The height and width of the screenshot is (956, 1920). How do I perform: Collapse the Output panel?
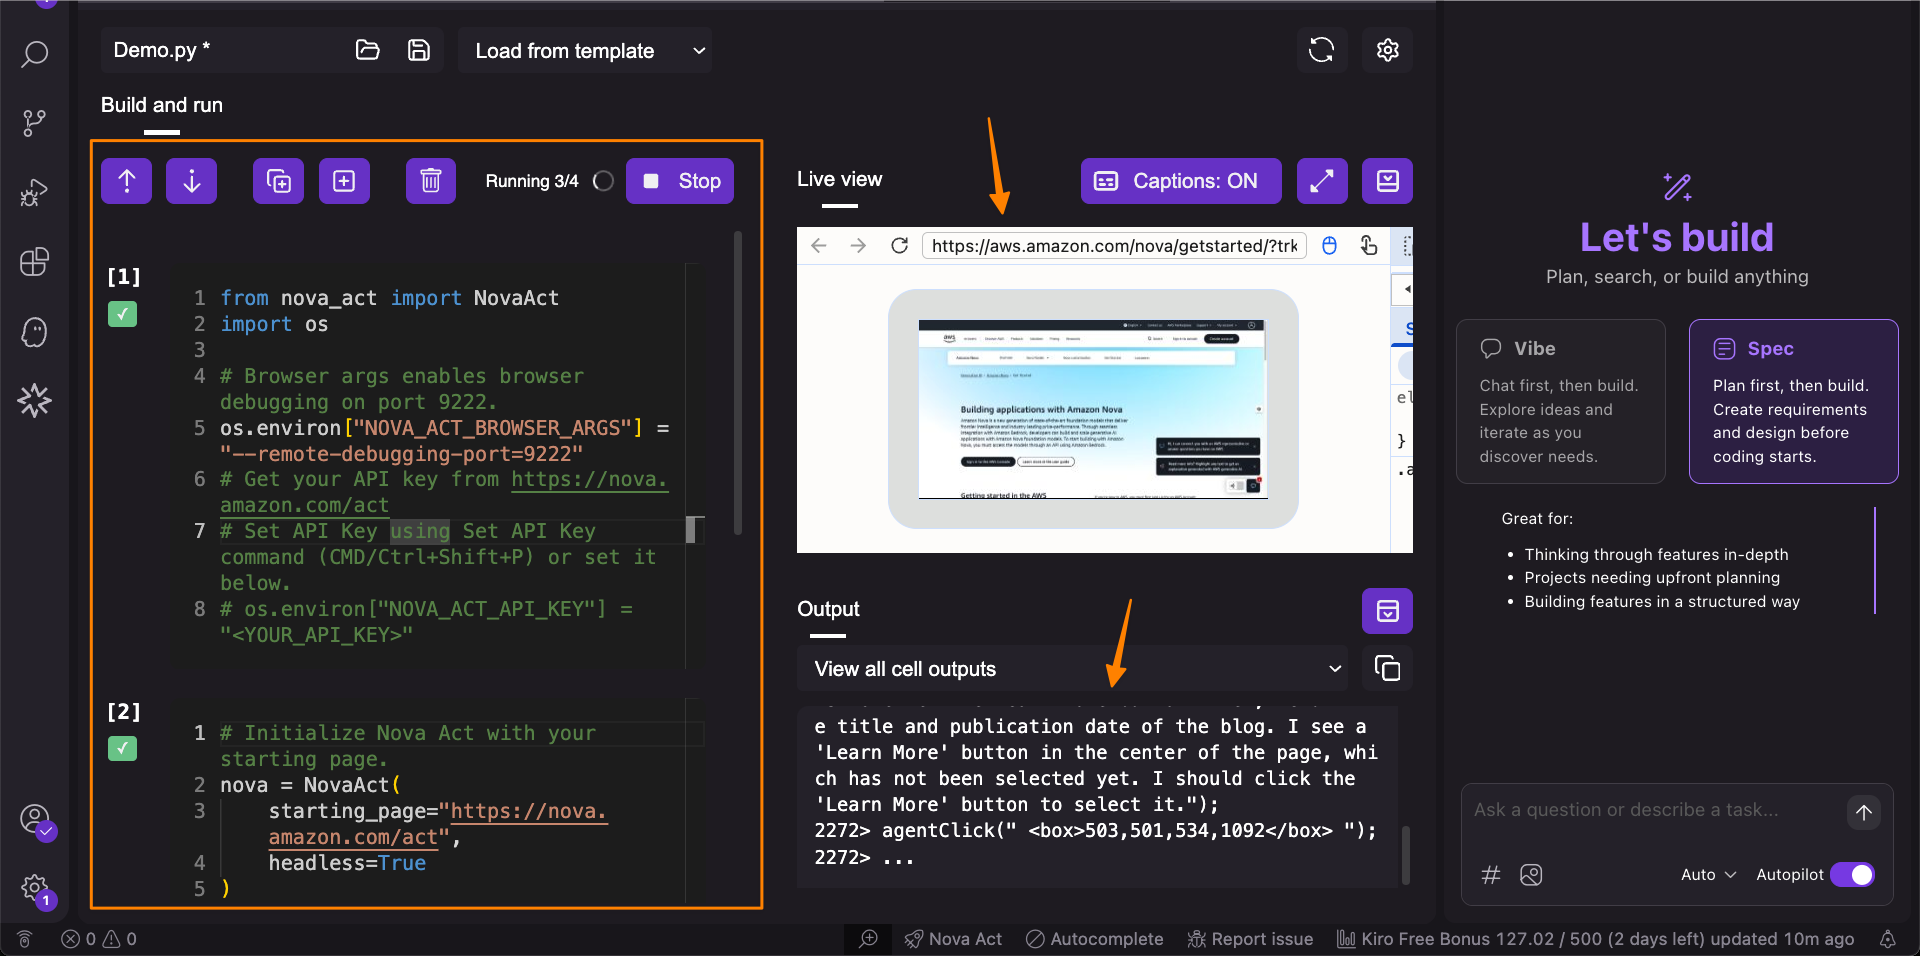point(1387,611)
